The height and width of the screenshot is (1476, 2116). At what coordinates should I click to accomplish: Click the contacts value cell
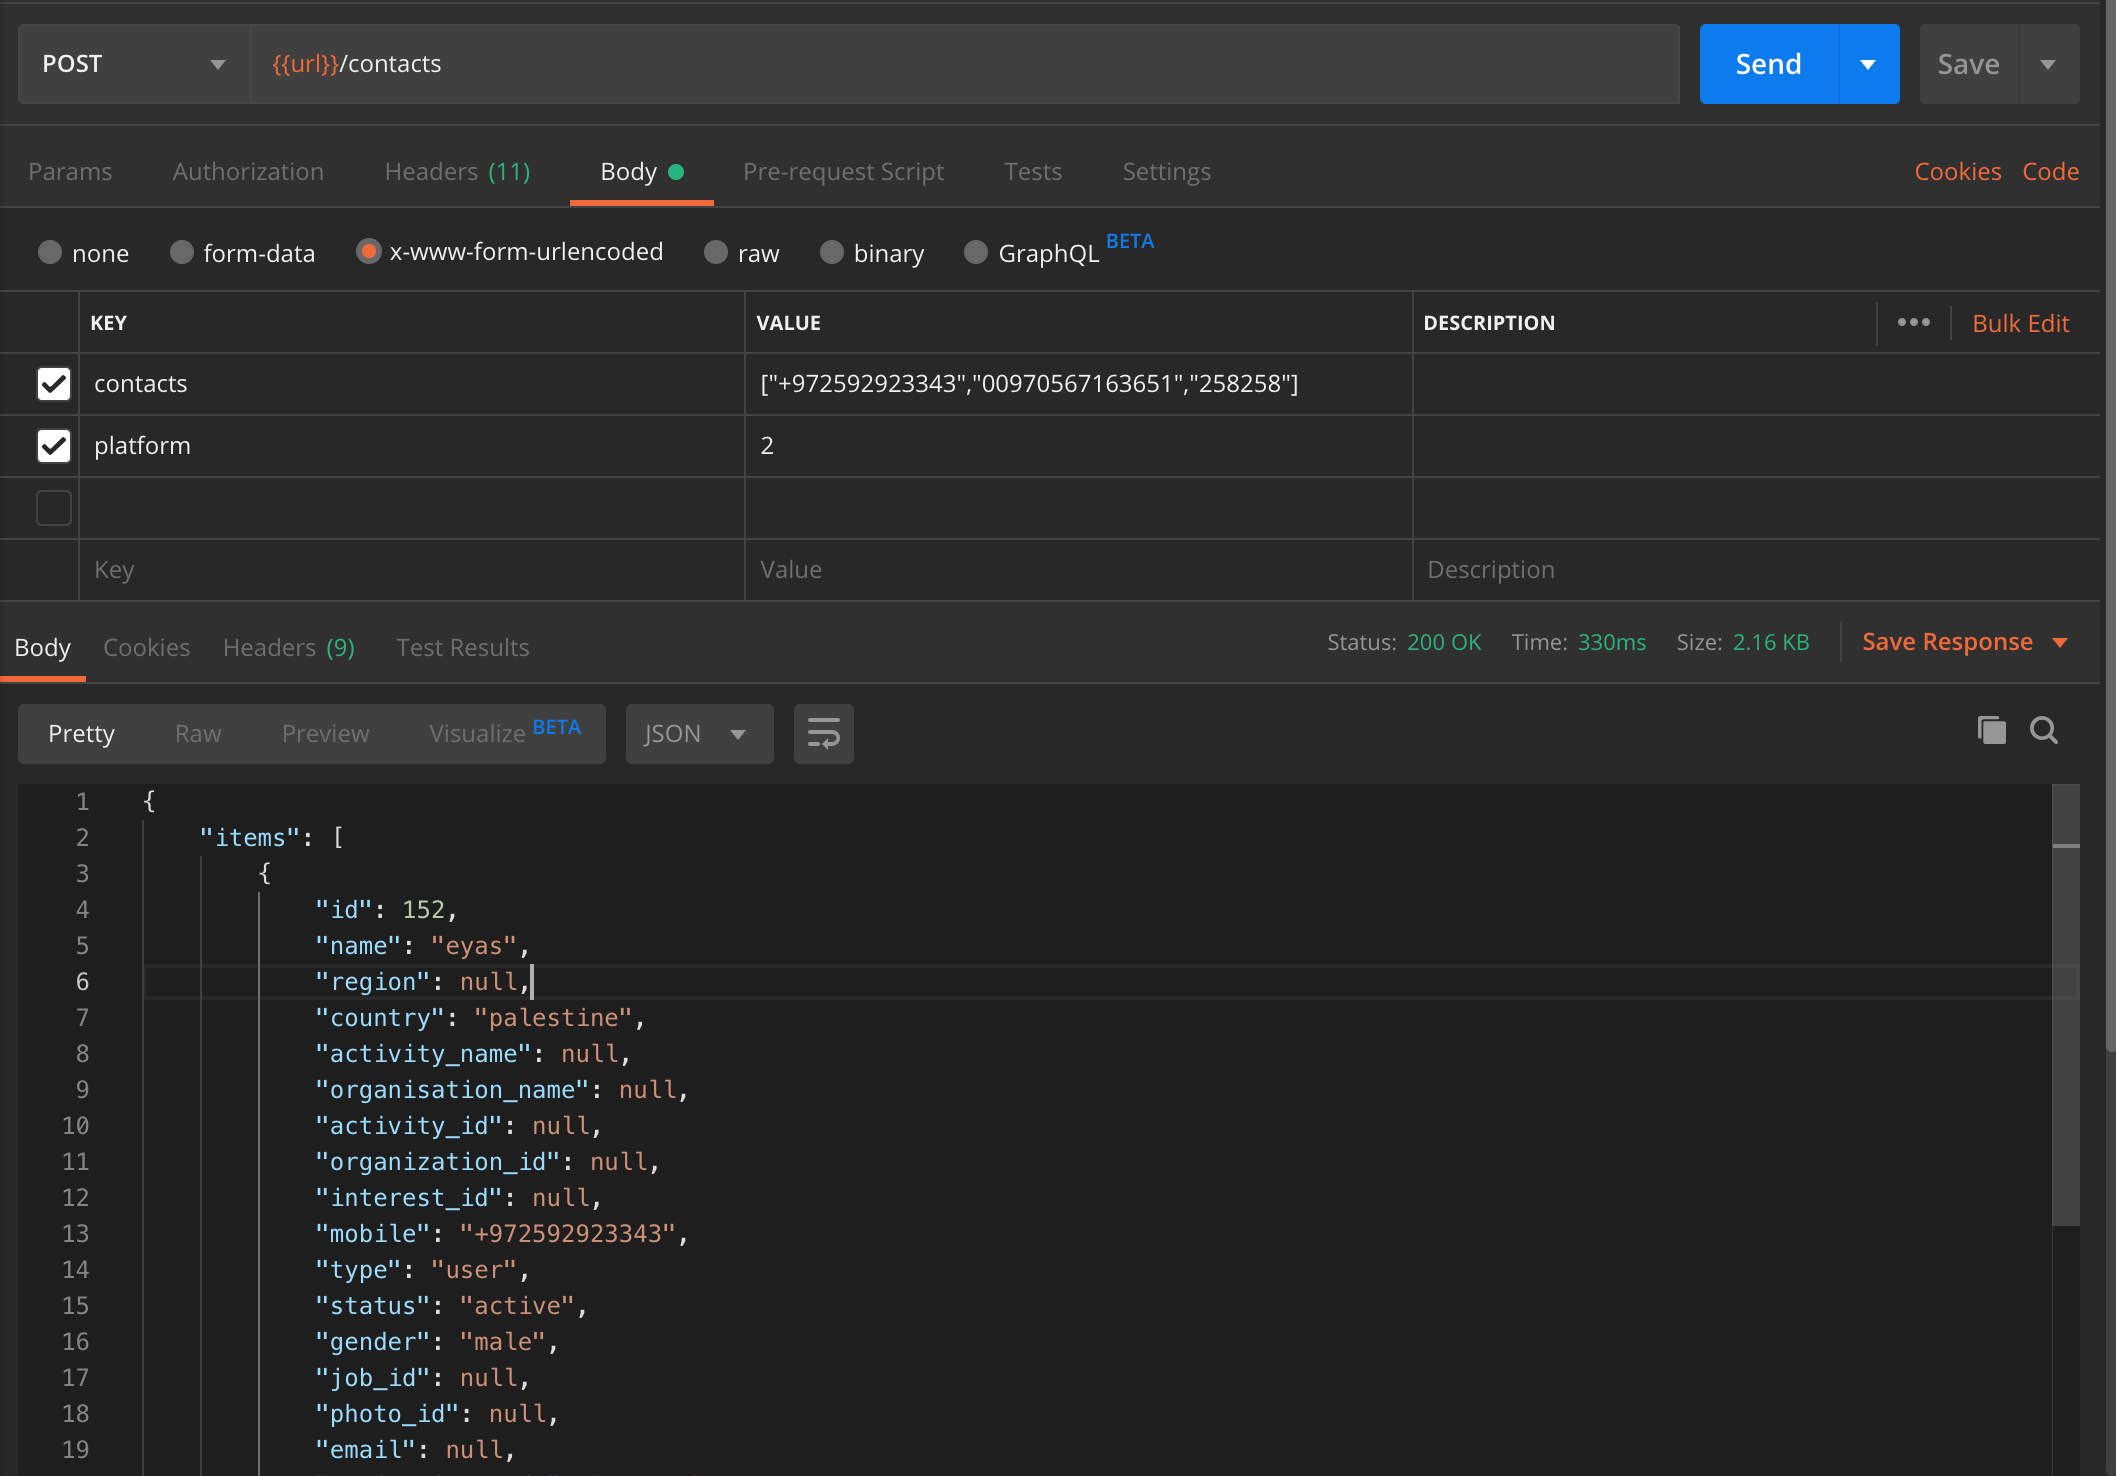click(x=1079, y=384)
